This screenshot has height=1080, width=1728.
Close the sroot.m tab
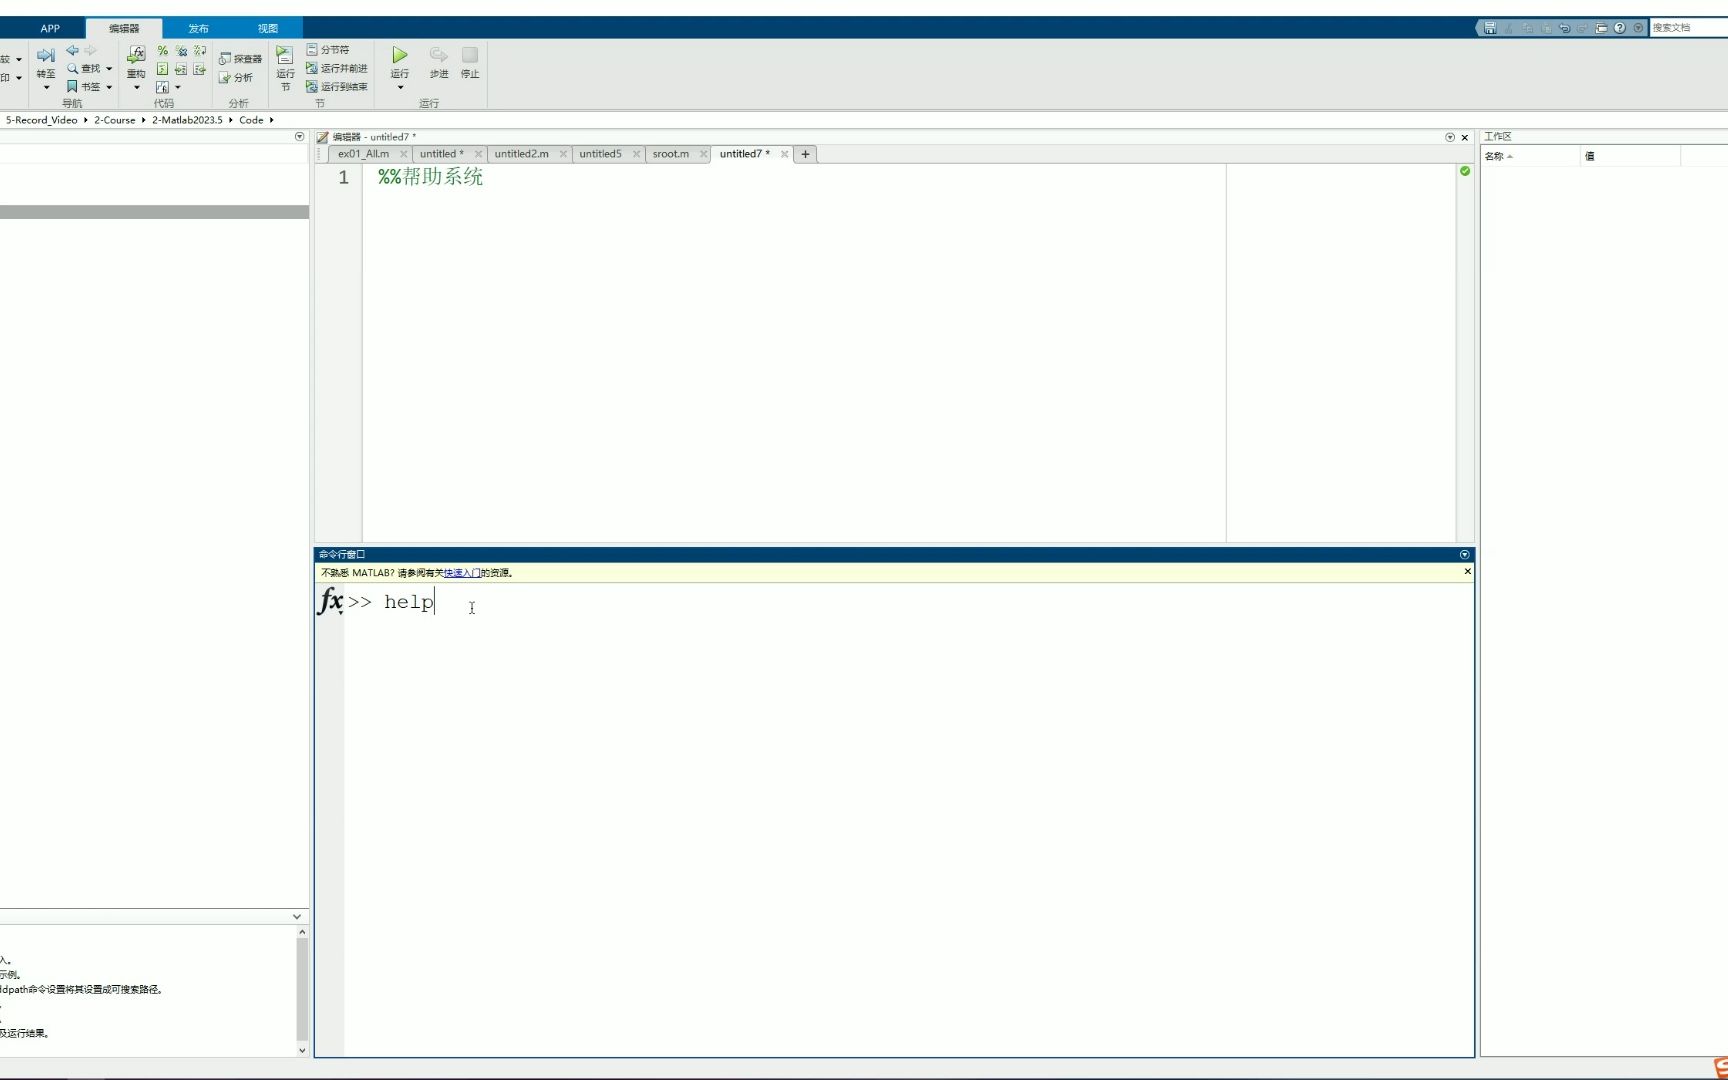point(703,154)
